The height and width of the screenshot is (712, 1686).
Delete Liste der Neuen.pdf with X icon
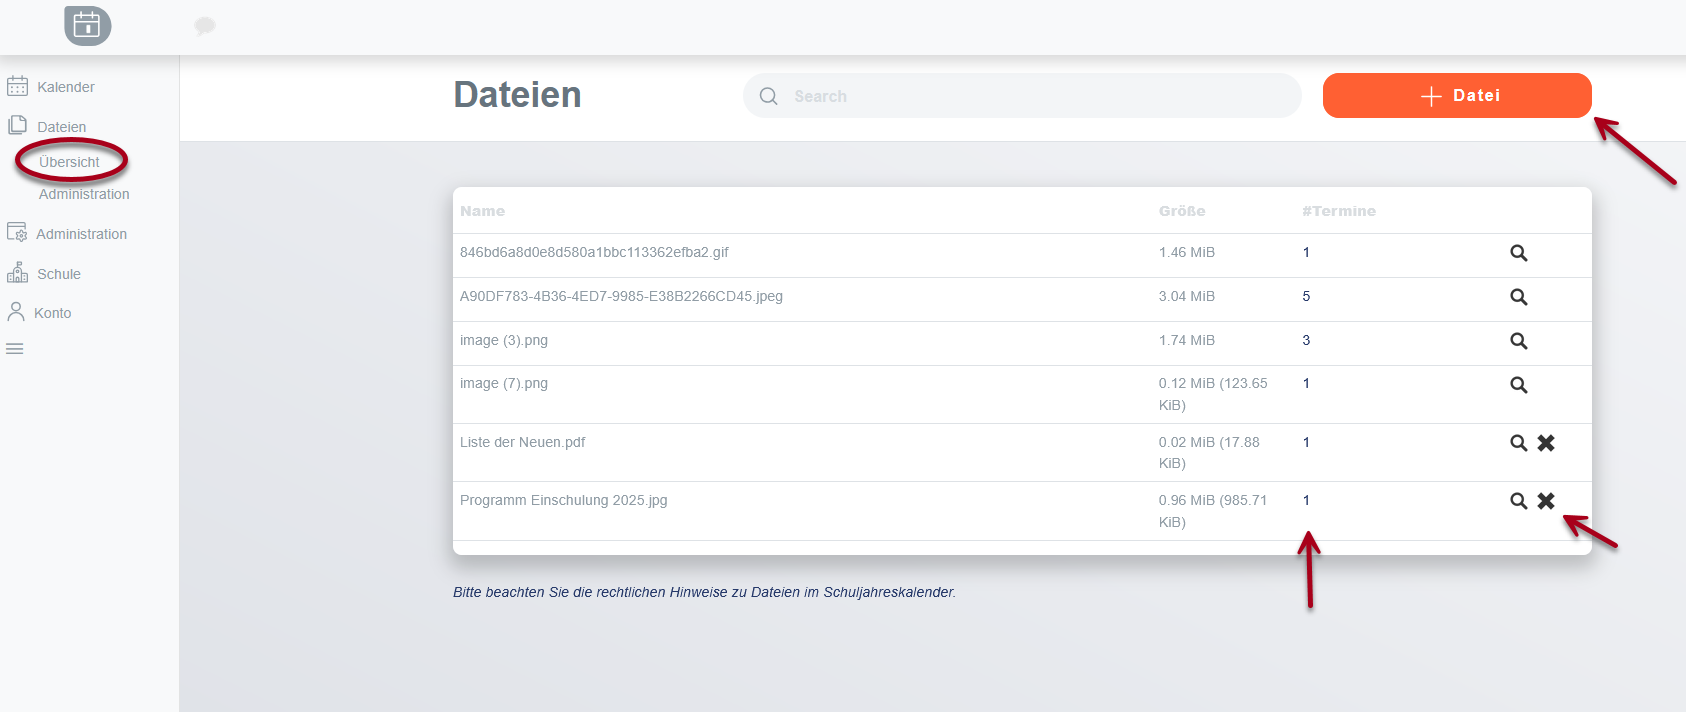[1546, 443]
